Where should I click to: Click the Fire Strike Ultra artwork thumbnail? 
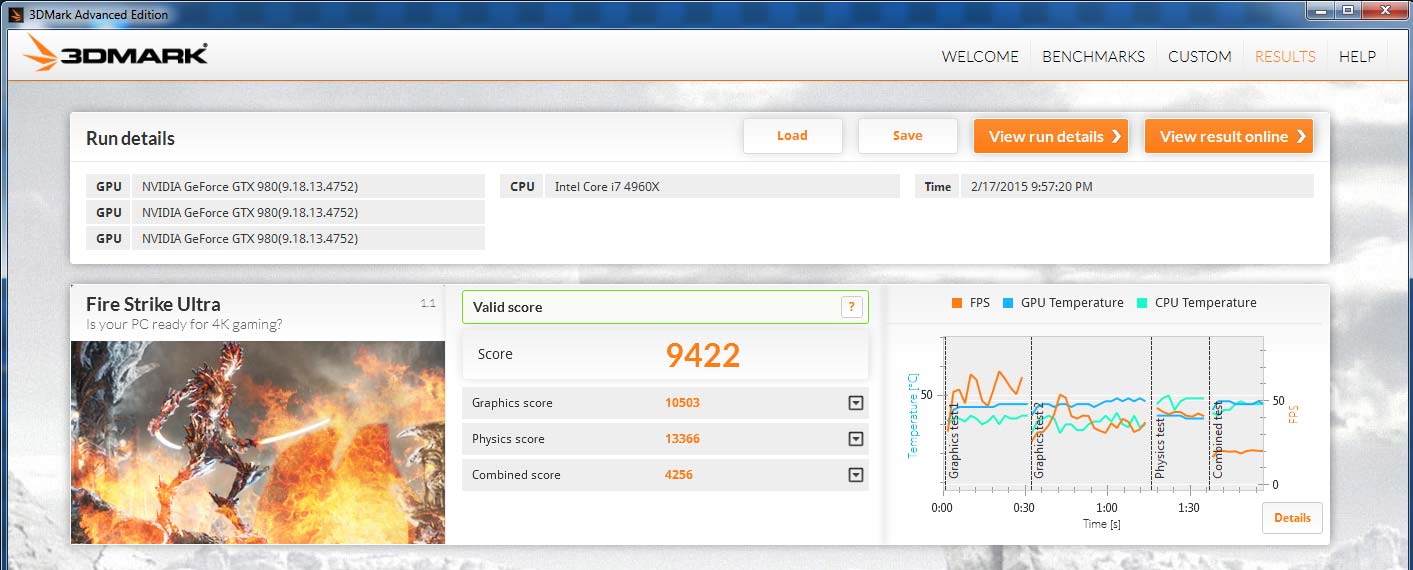tap(258, 442)
